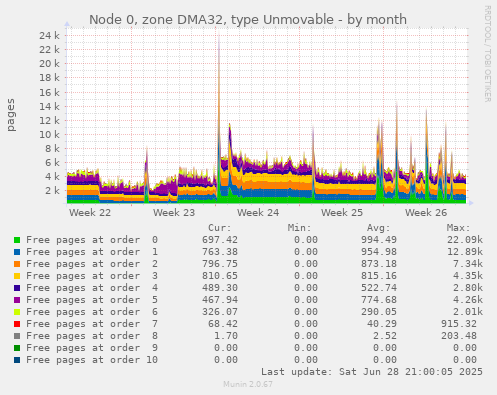Click the current value 810.65
The height and width of the screenshot is (395, 497).
[220, 276]
